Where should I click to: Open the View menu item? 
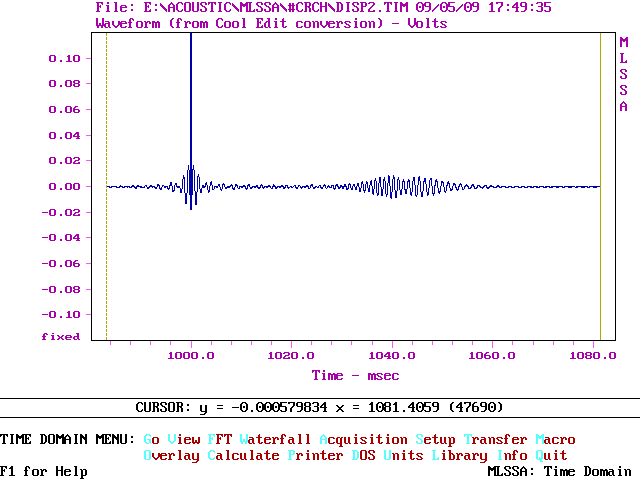[184, 439]
